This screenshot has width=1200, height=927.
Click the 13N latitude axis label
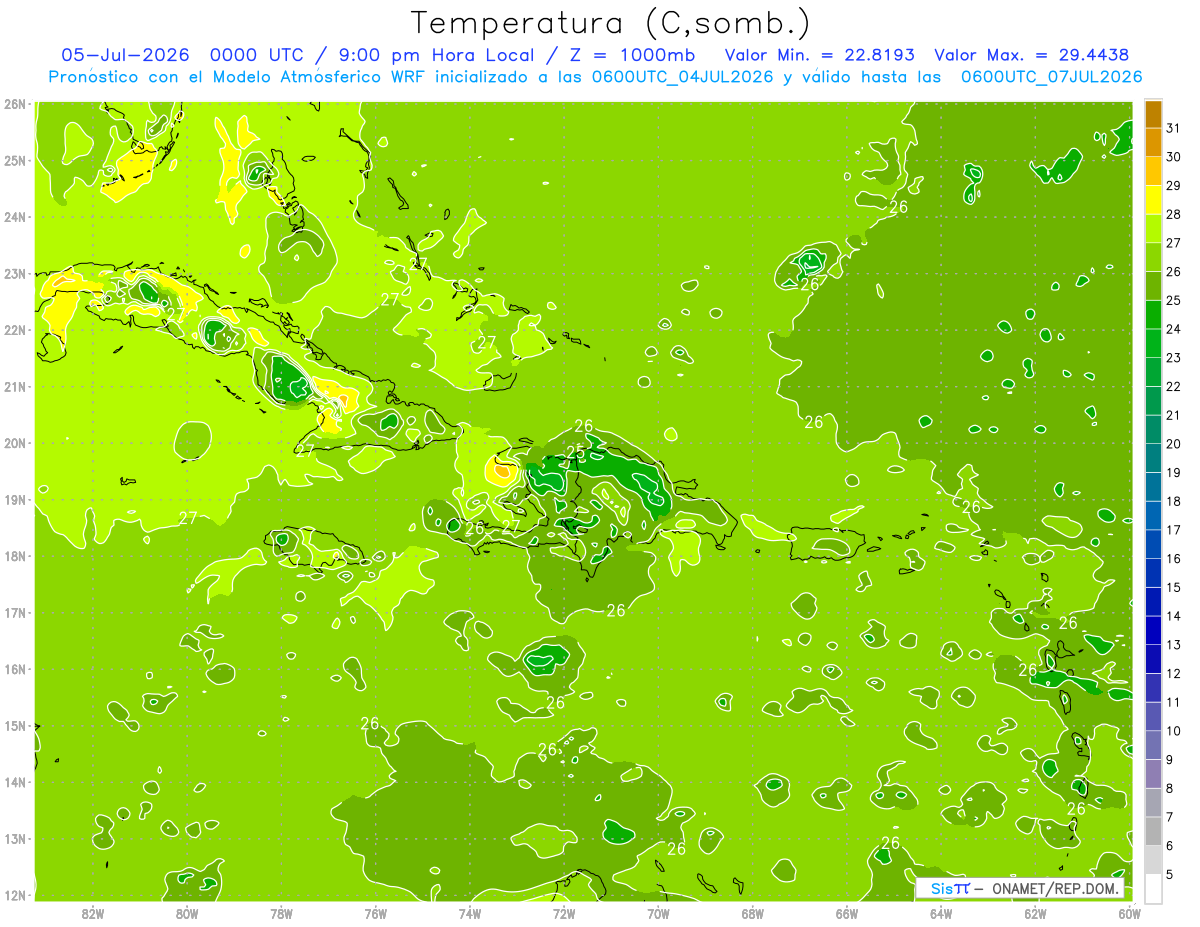[x=15, y=838]
